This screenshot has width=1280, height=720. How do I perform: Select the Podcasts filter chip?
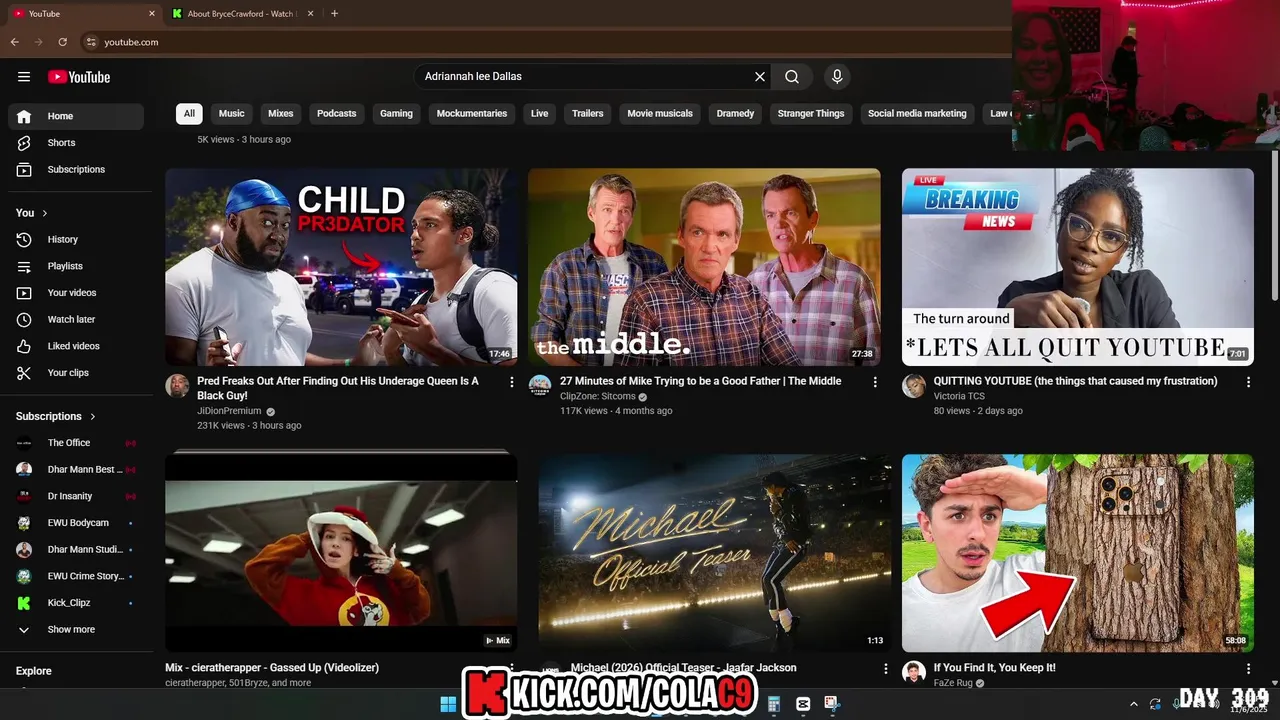[x=337, y=114]
